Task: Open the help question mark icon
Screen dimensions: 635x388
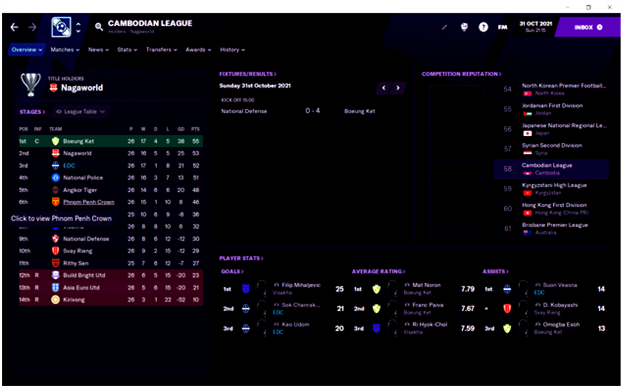Action: (x=483, y=27)
